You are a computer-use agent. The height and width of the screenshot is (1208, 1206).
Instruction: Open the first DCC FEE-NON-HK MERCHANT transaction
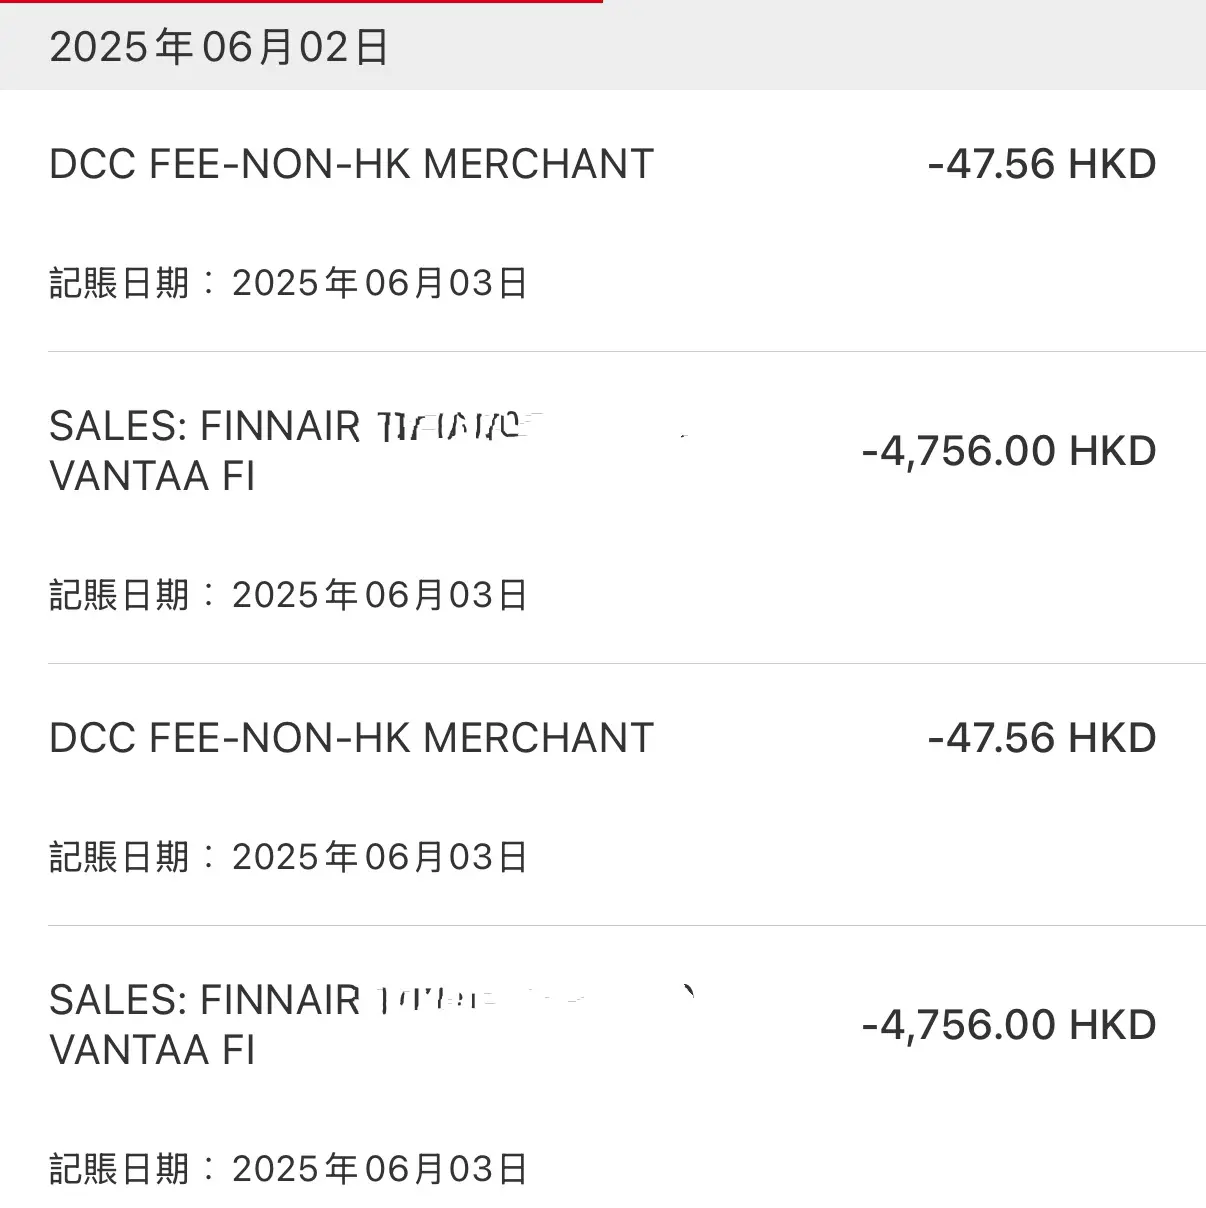point(351,164)
